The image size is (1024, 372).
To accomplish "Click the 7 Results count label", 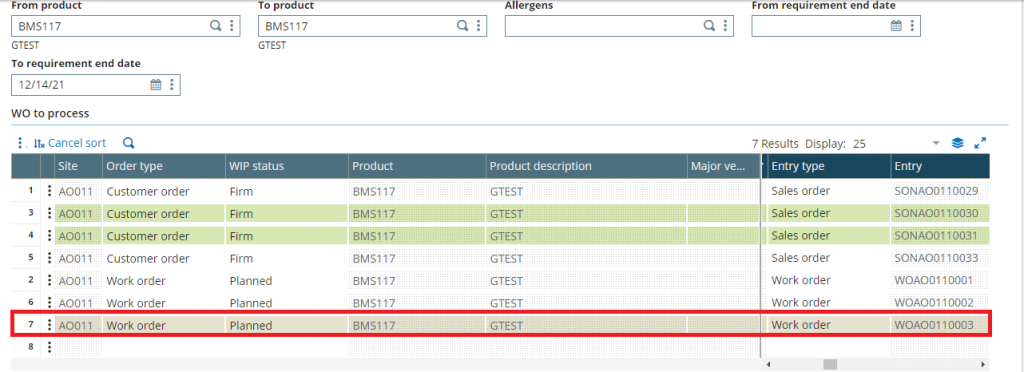I will 775,144.
